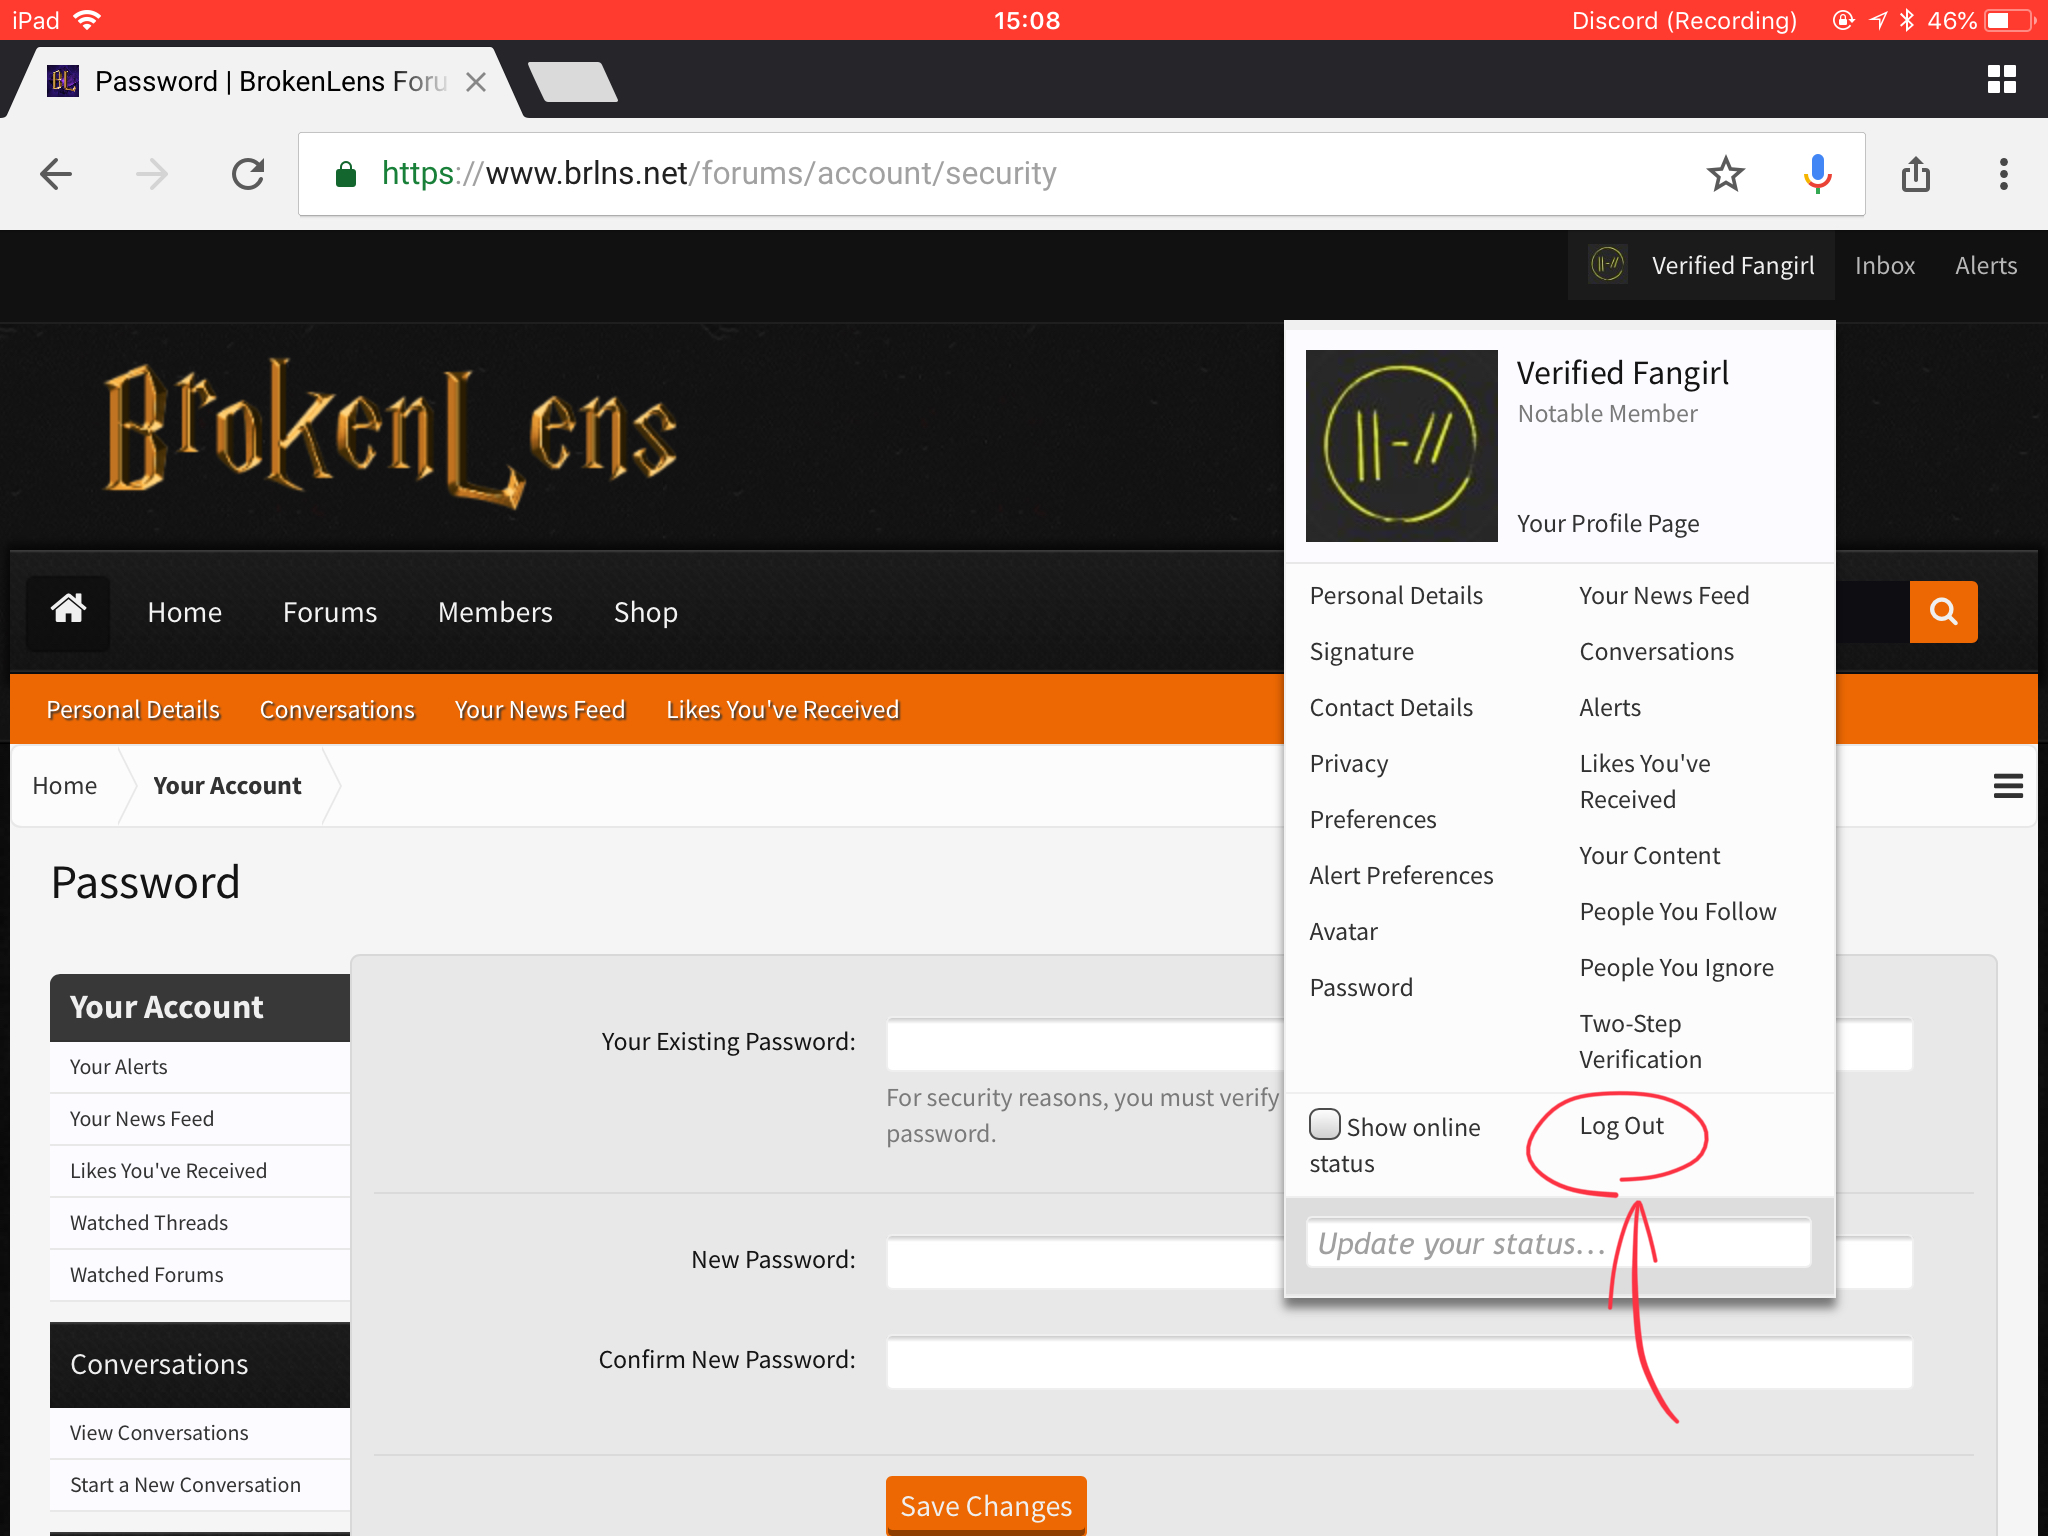
Task: Choose Alert Preferences in the dropdown
Action: pos(1401,876)
